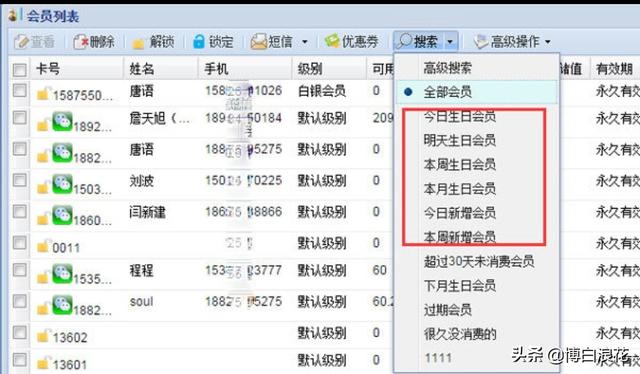Sort by the 级别 column header

[x=309, y=69]
